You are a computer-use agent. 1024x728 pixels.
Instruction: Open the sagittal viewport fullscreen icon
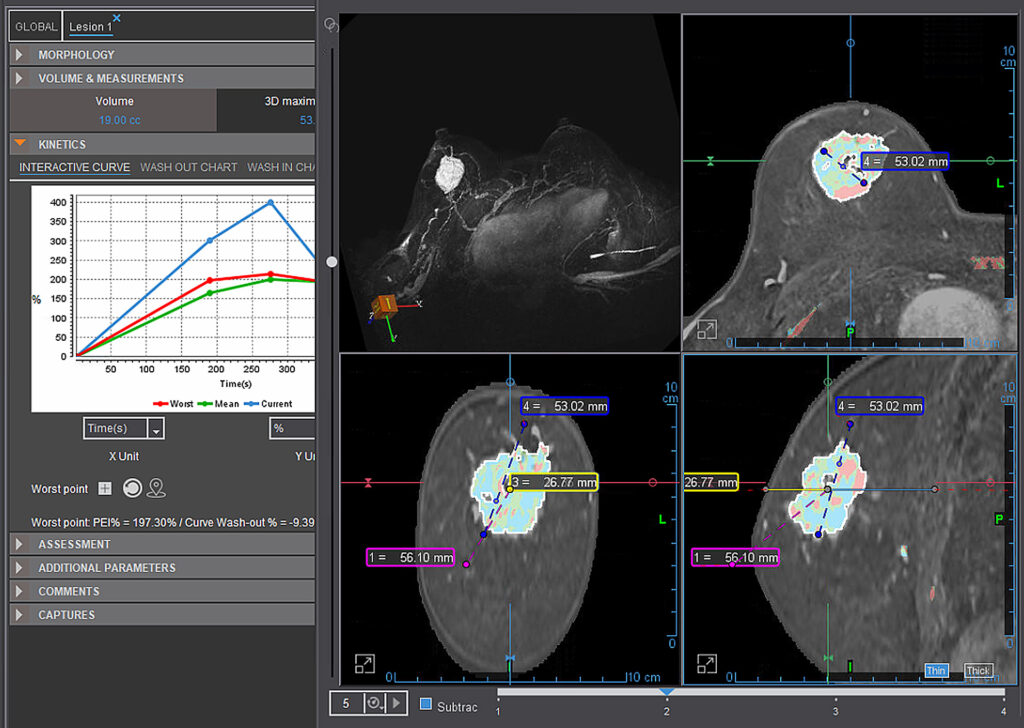click(706, 664)
